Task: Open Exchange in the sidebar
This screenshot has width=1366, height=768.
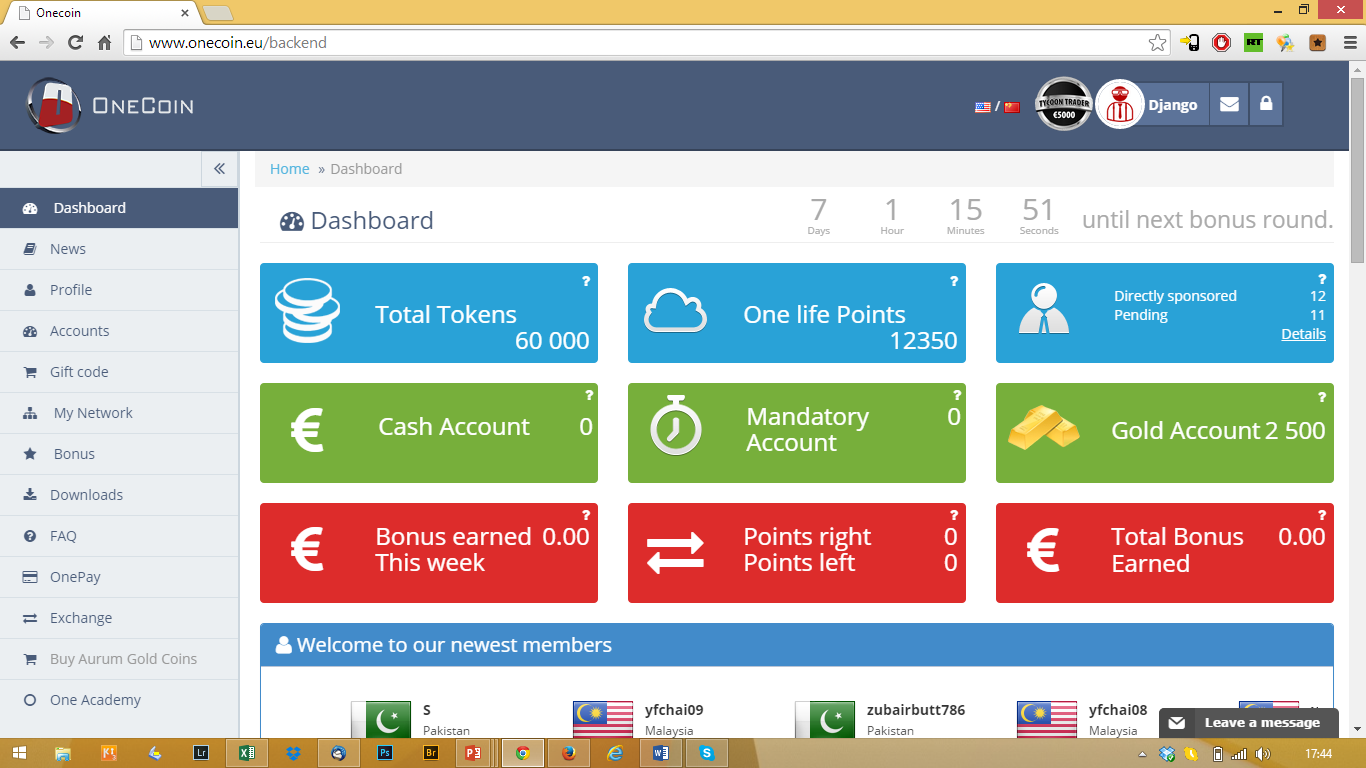Action: point(119,618)
